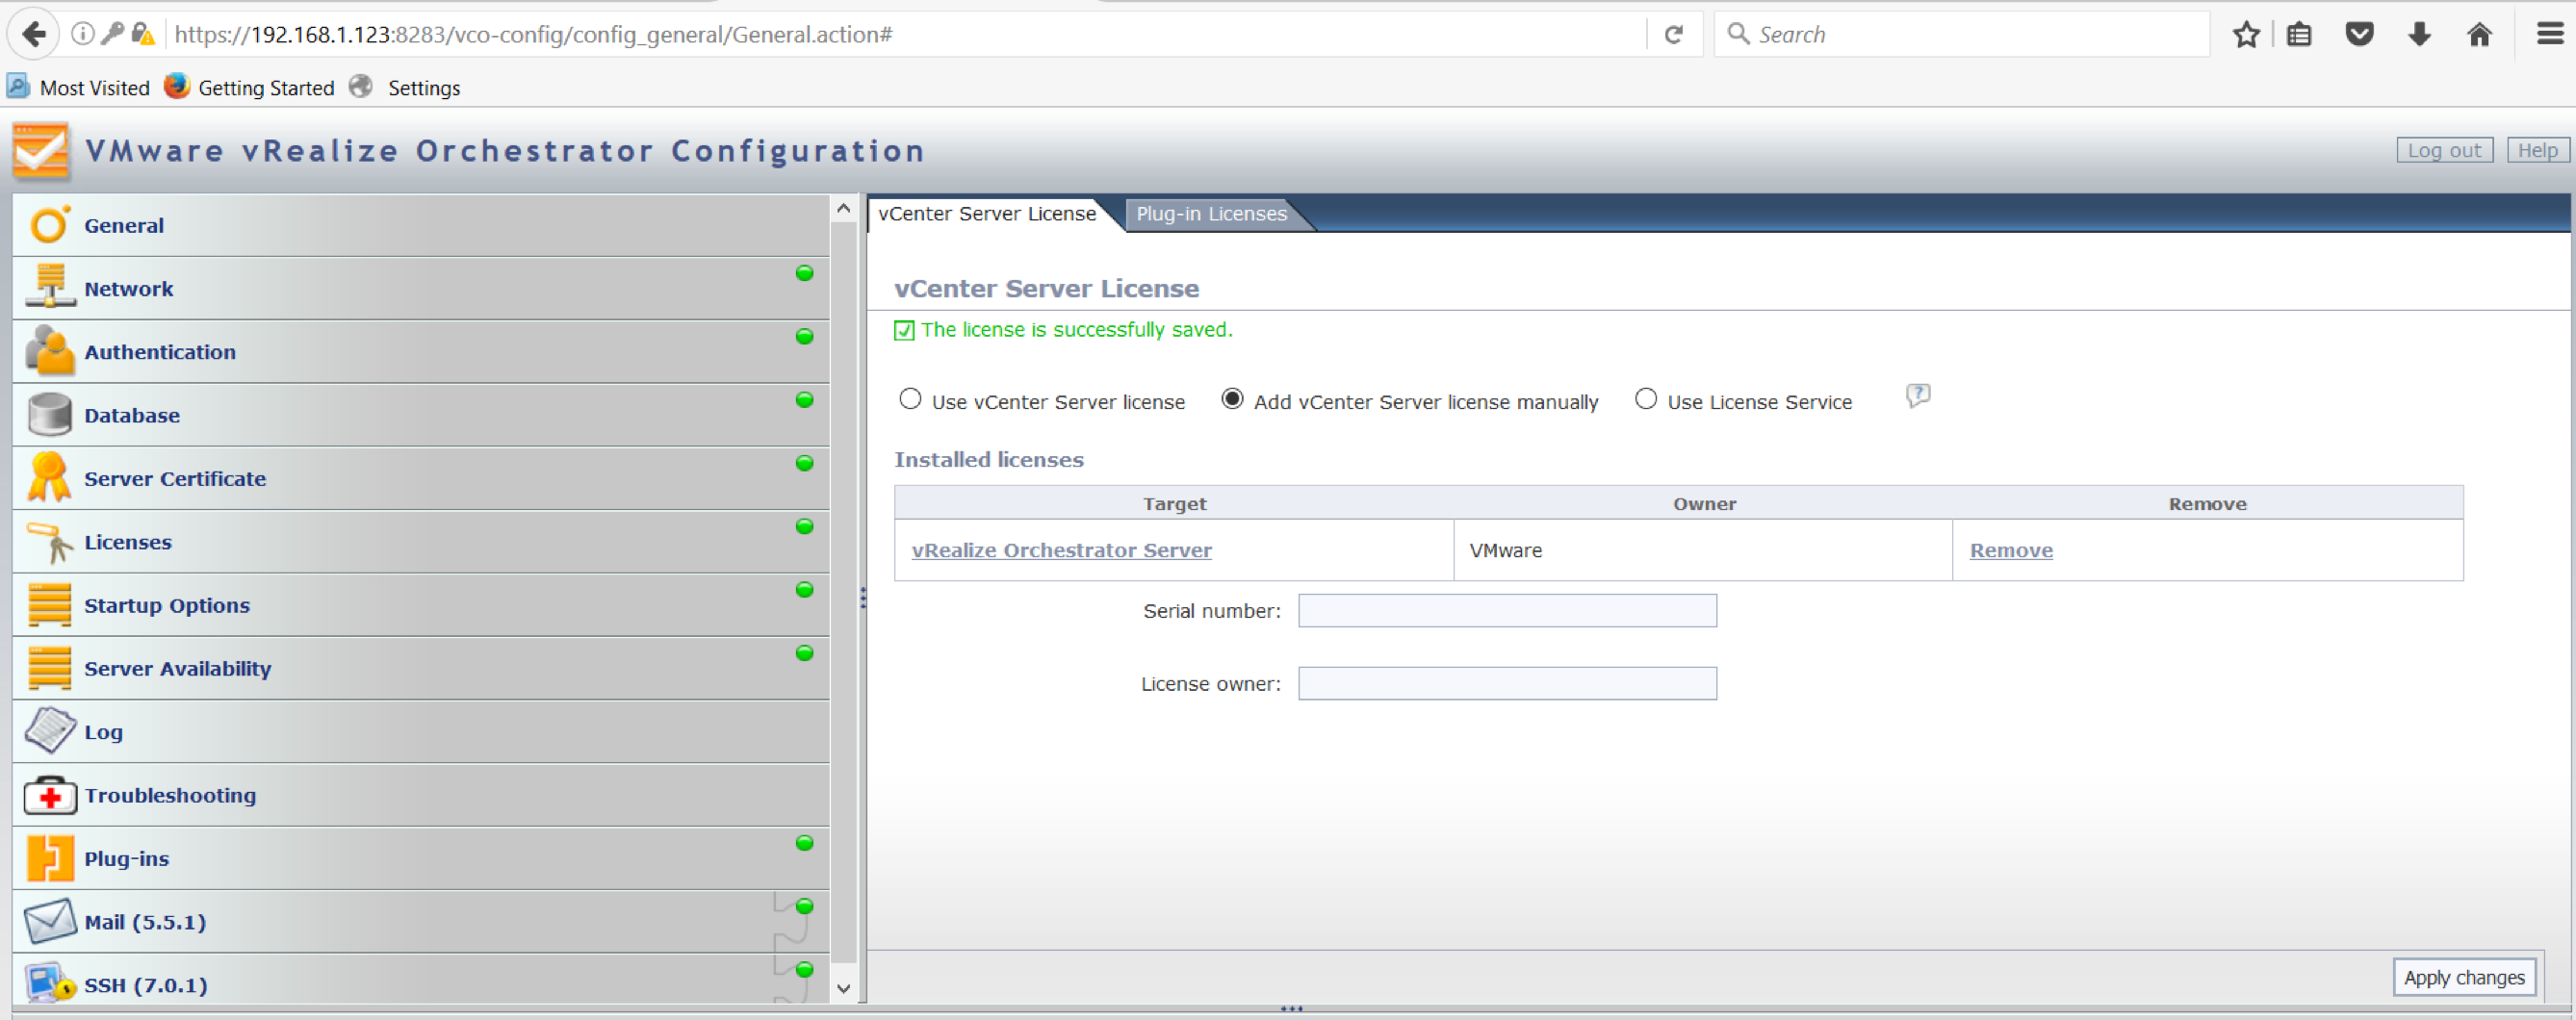Click the Authentication users icon
2576x1020 pixels.
pos(49,350)
